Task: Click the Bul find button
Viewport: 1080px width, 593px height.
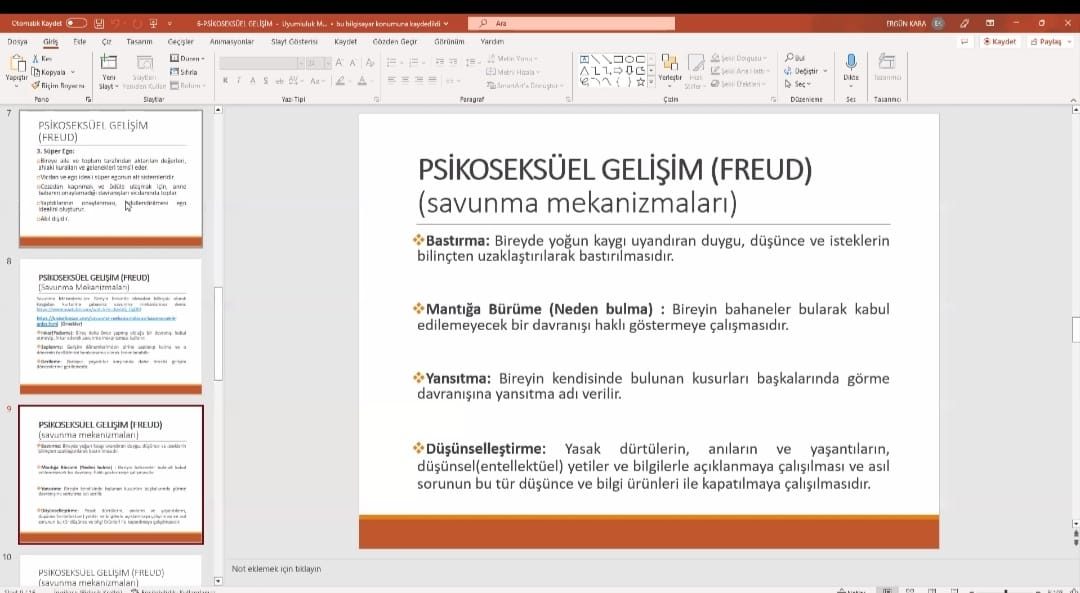Action: (796, 59)
